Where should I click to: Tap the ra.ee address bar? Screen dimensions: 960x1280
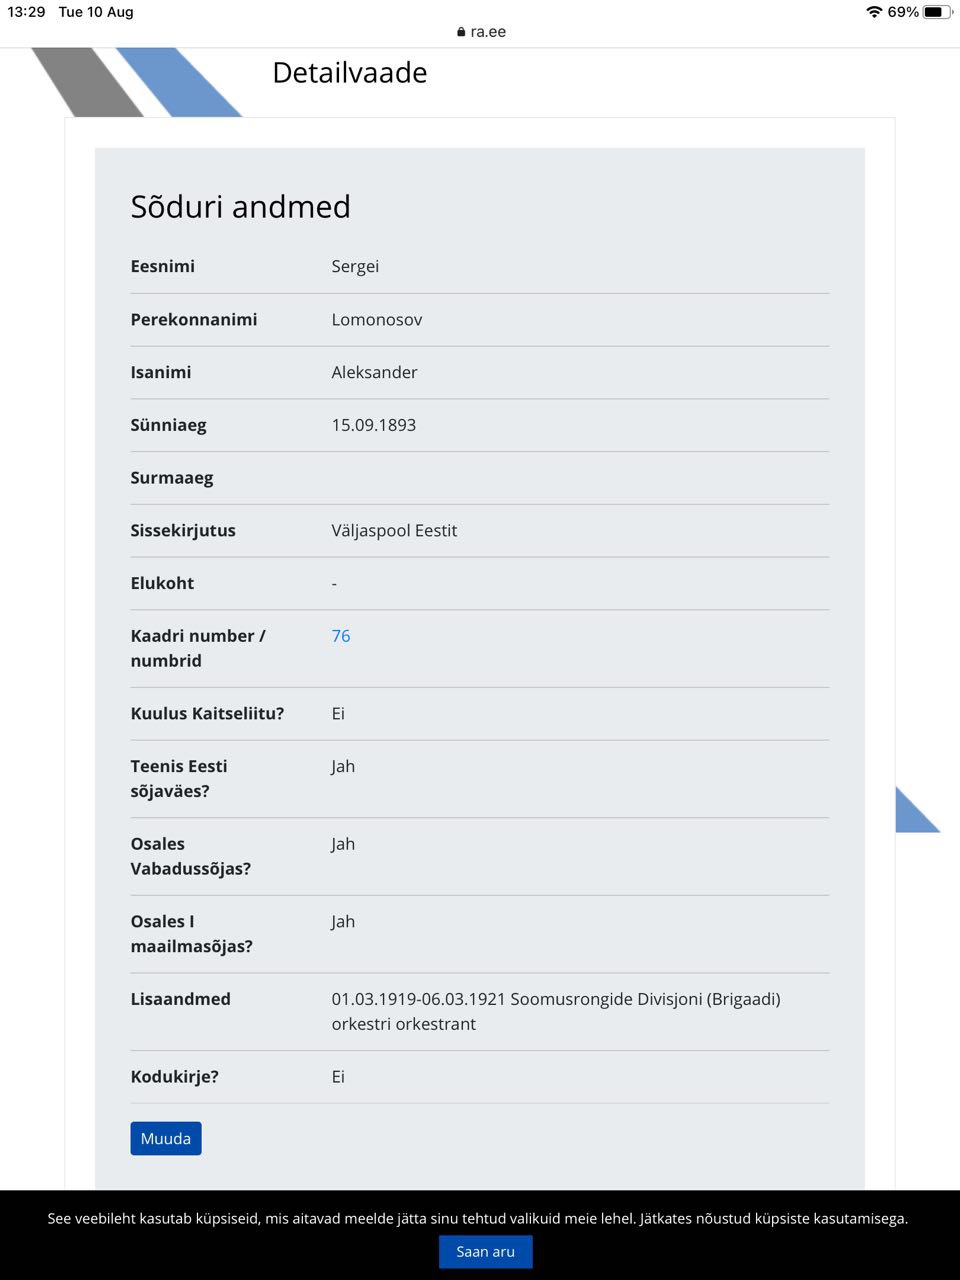487,31
